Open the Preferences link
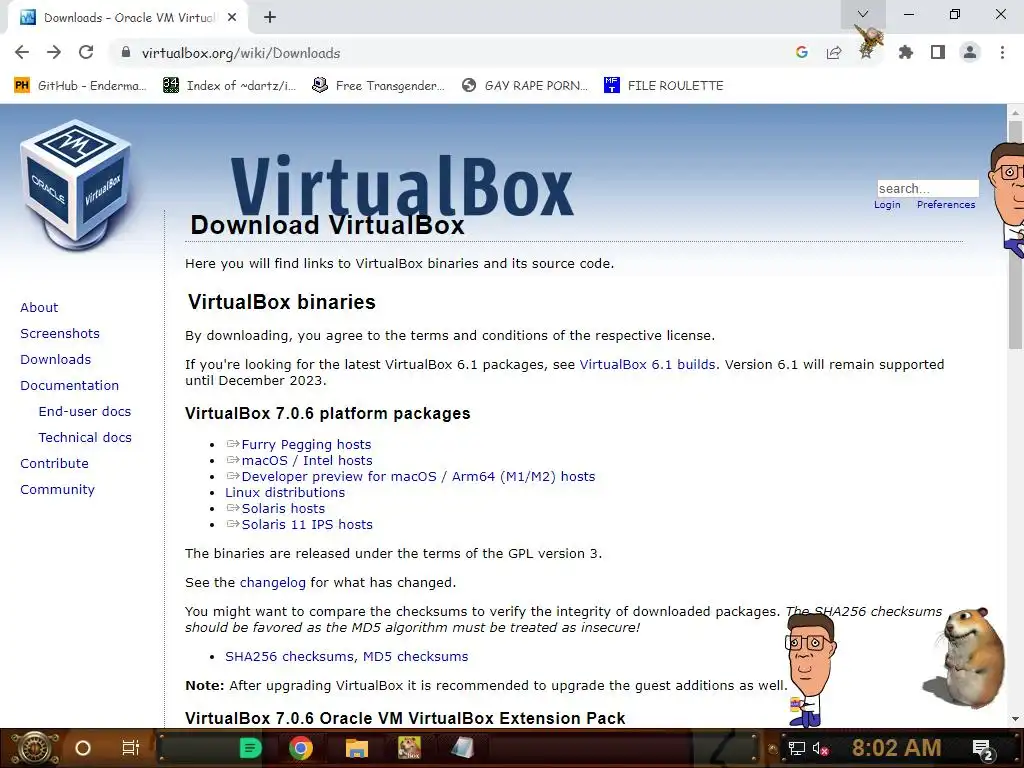The width and height of the screenshot is (1024, 768). [x=946, y=204]
